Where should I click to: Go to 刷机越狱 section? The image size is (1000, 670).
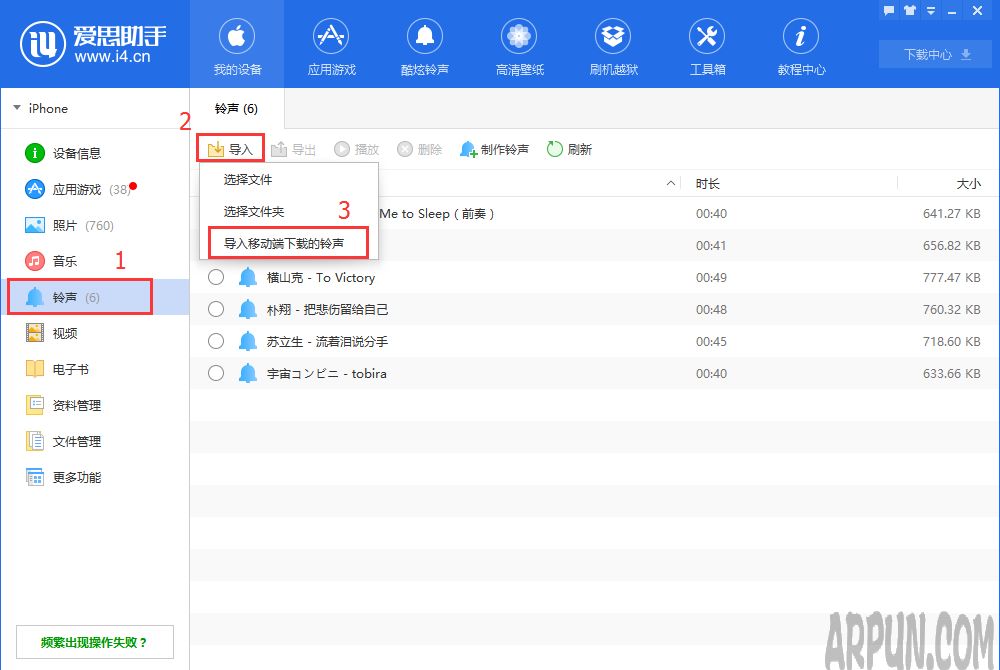(x=612, y=44)
